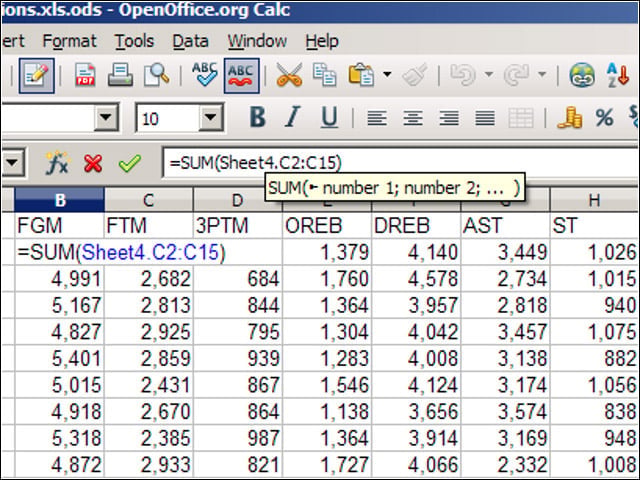Select the cell with value 4,991
The image size is (640, 480).
point(60,279)
